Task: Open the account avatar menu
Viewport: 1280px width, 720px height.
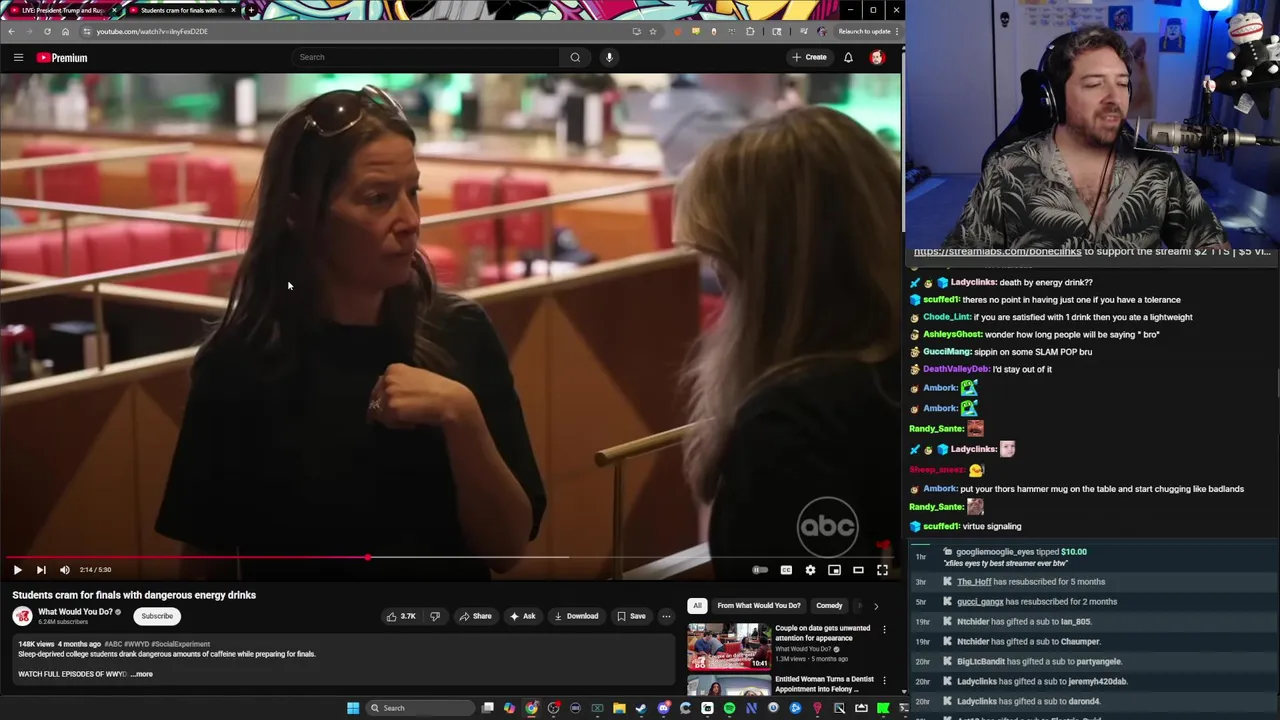Action: [877, 57]
